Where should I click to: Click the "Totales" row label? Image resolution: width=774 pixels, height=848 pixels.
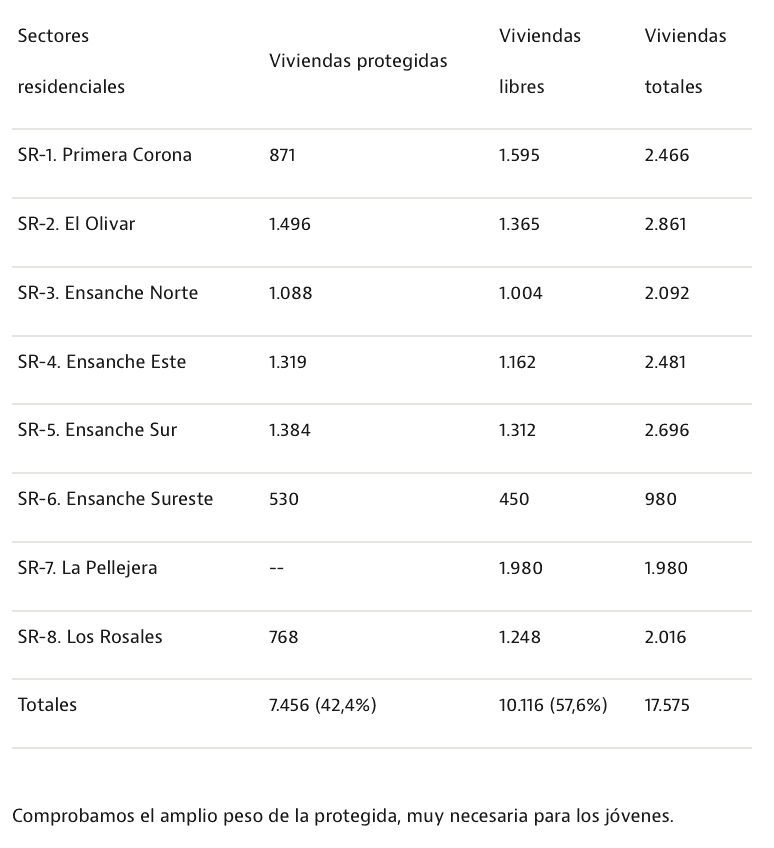[x=47, y=705]
